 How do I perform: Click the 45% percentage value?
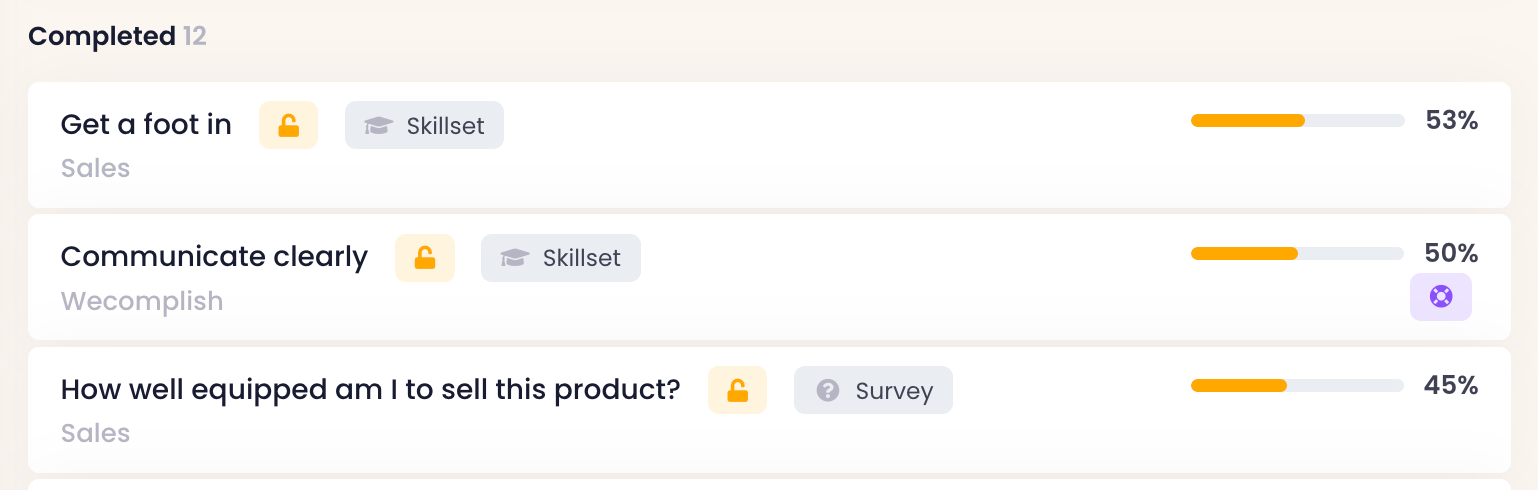tap(1451, 386)
